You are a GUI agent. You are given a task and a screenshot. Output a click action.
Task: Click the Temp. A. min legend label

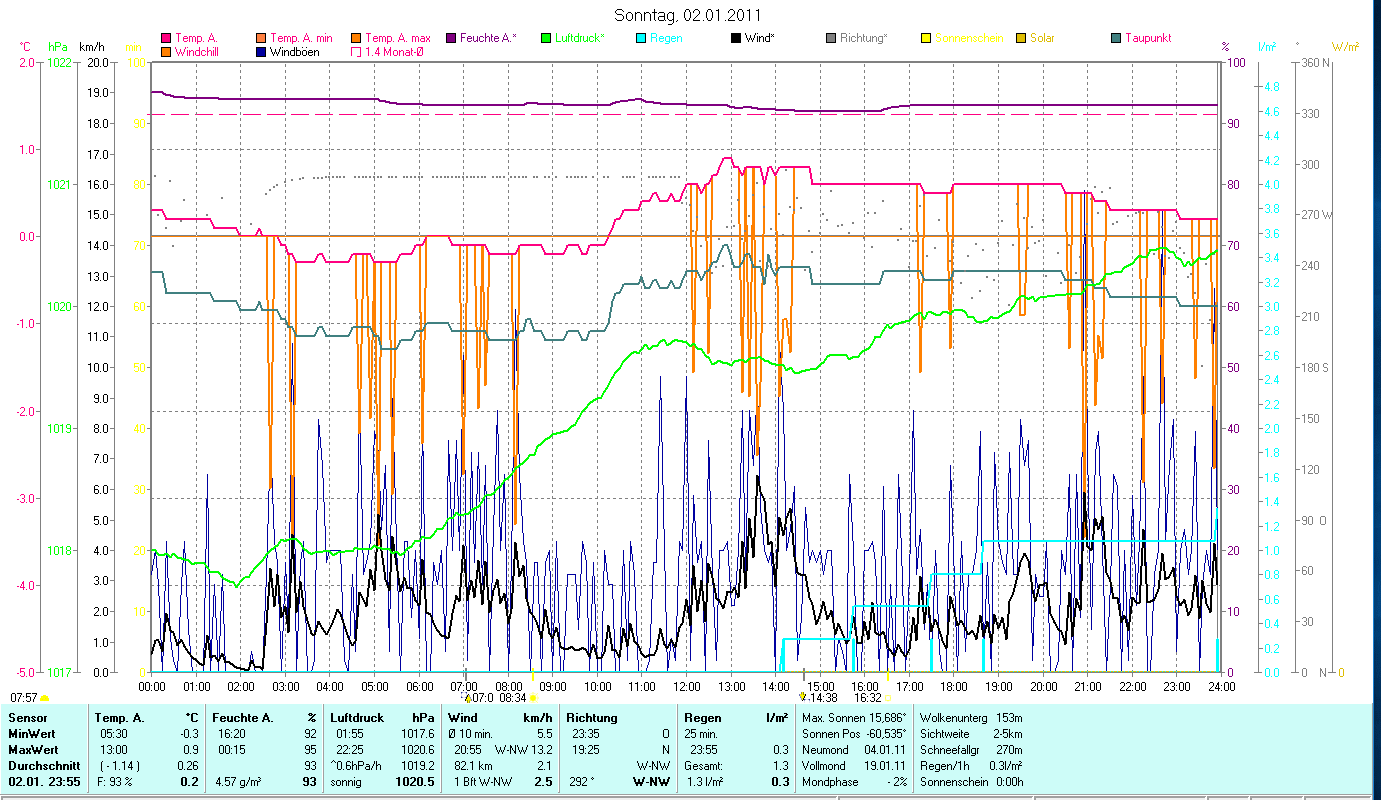point(302,39)
